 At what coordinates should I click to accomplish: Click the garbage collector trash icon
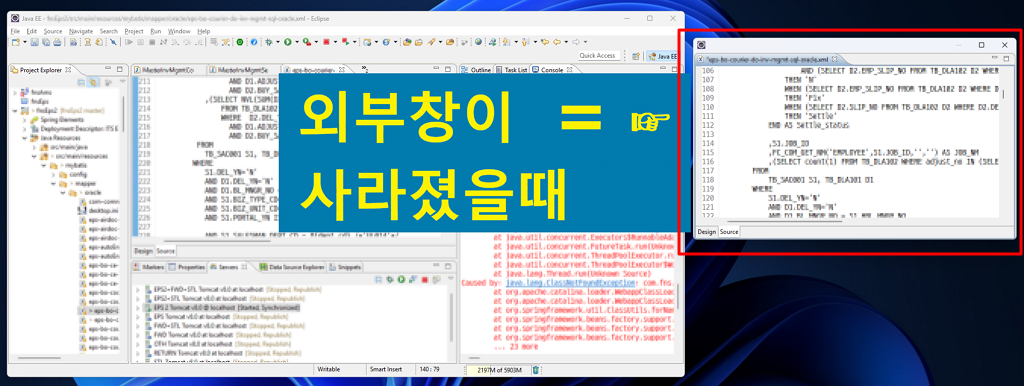point(536,370)
